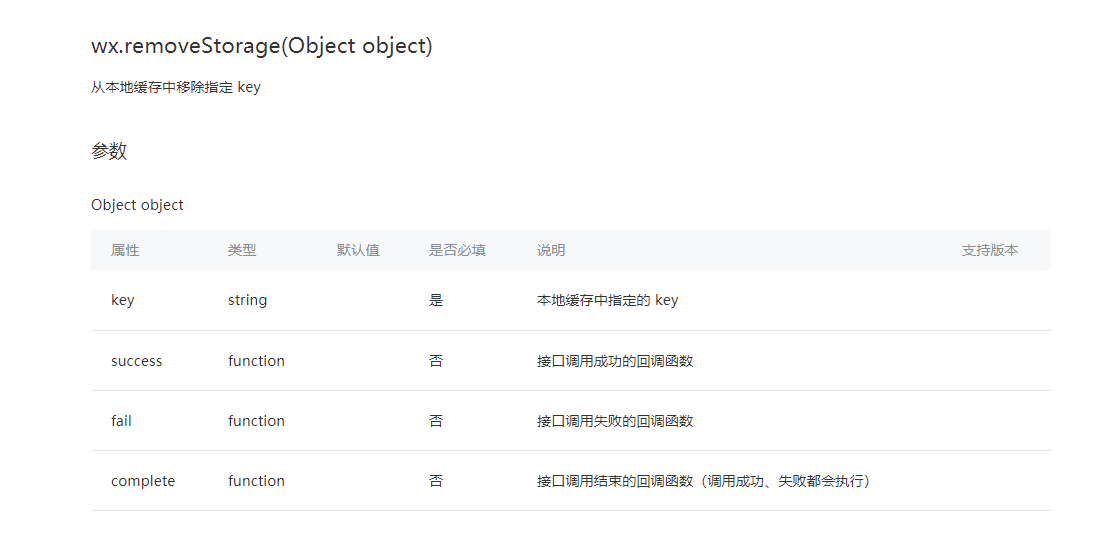The image size is (1109, 545).
Task: Click the 参数 section heading
Action: (x=109, y=151)
